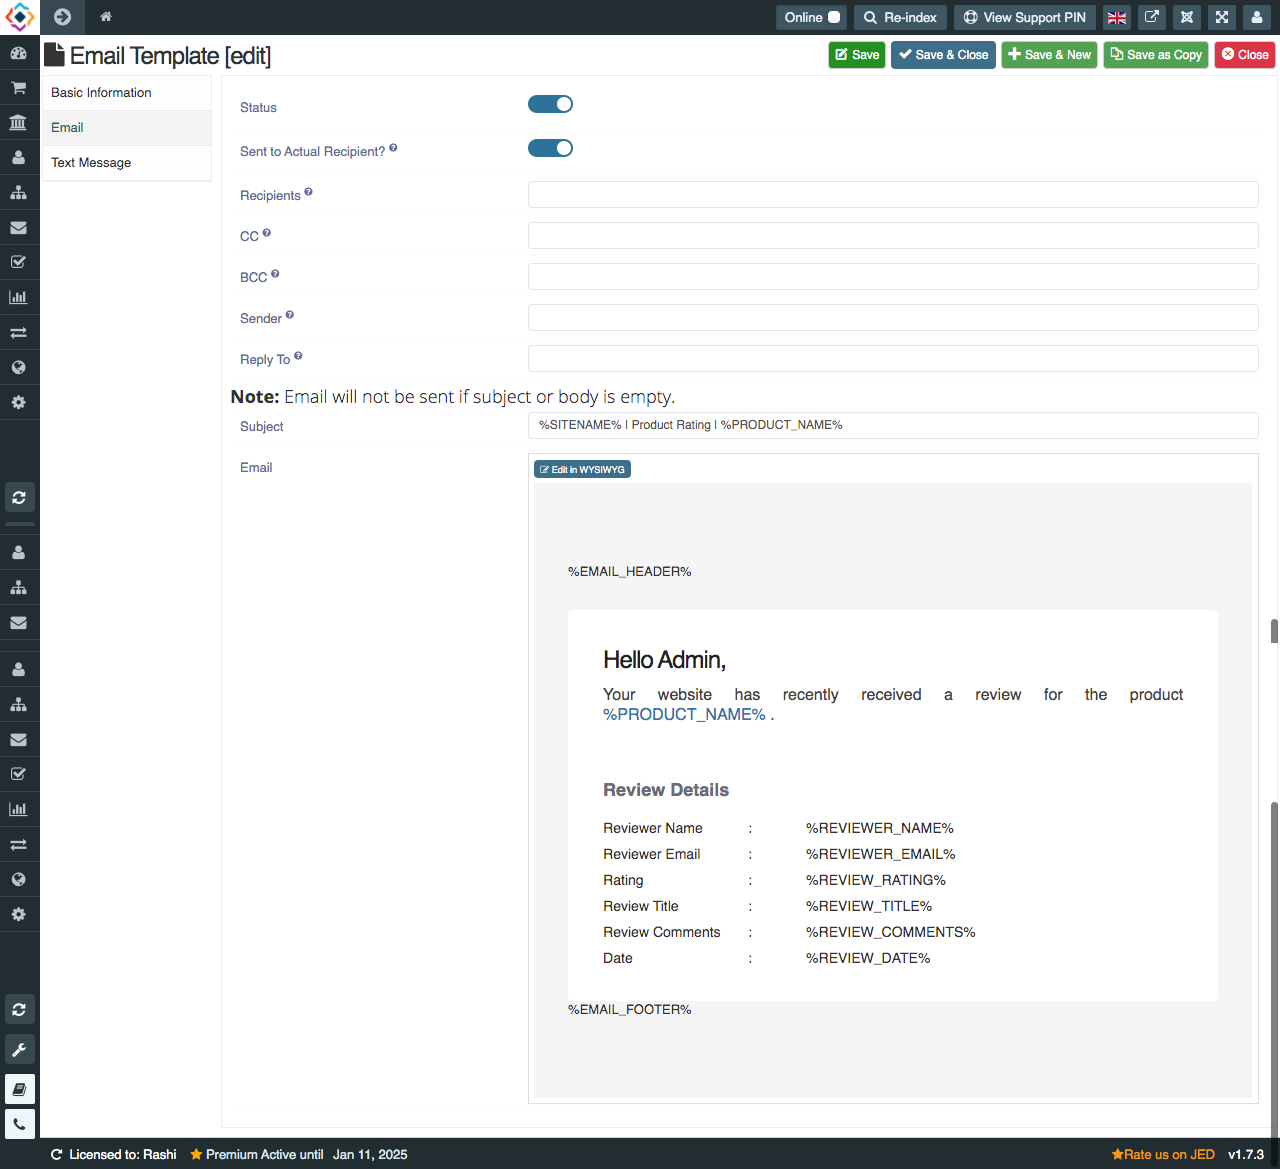Switch to the Basic Information tab

pyautogui.click(x=127, y=93)
